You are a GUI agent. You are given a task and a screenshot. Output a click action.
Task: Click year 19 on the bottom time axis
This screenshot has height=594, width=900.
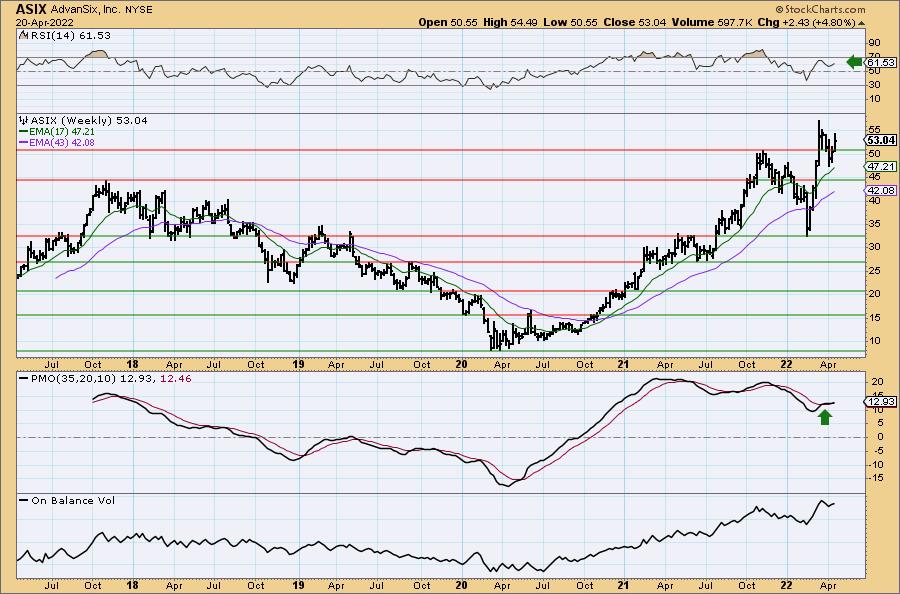point(298,585)
